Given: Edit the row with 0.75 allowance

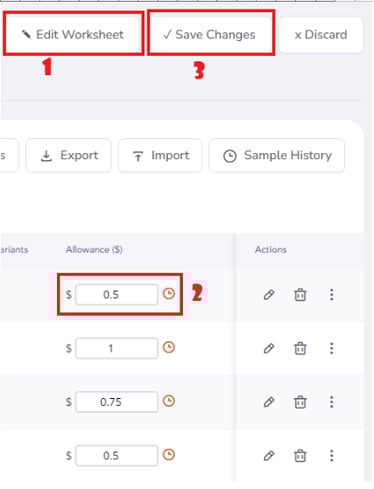Looking at the screenshot, I should coord(269,402).
